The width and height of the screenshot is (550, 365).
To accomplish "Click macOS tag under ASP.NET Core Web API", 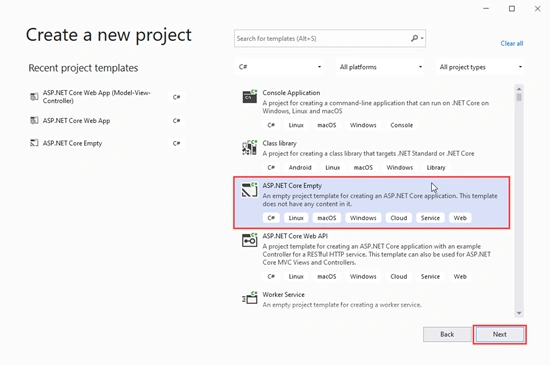I will [x=327, y=277].
